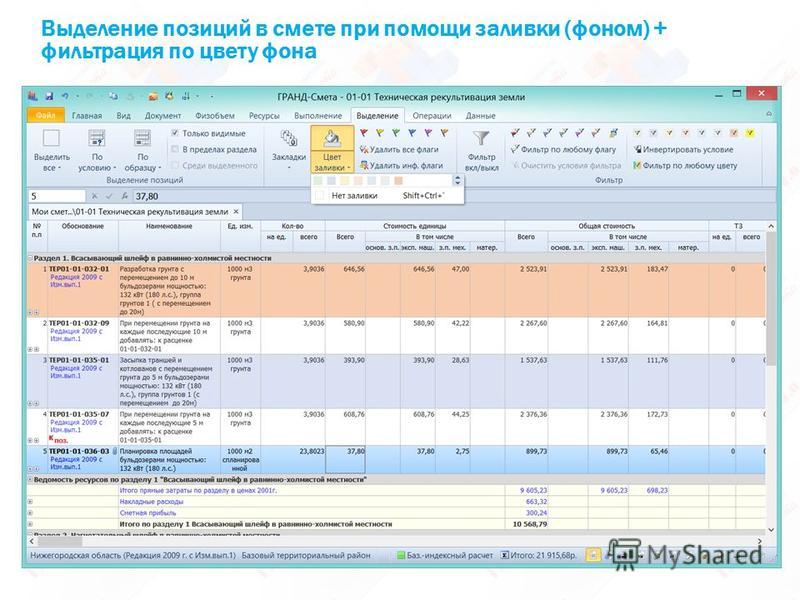Undo the last action from the title bar
This screenshot has width=800, height=600.
pyautogui.click(x=65, y=96)
